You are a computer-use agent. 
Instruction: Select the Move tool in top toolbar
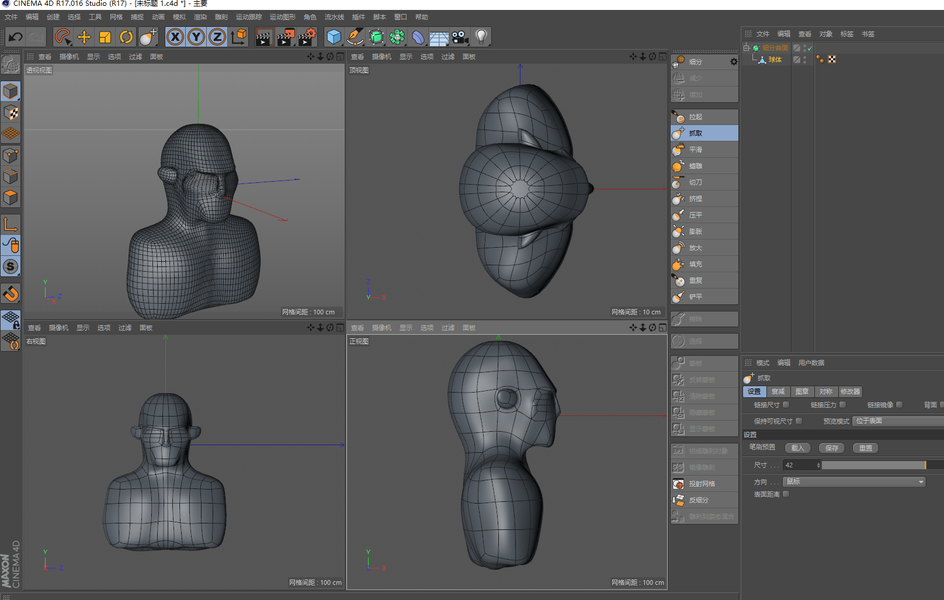(x=84, y=37)
